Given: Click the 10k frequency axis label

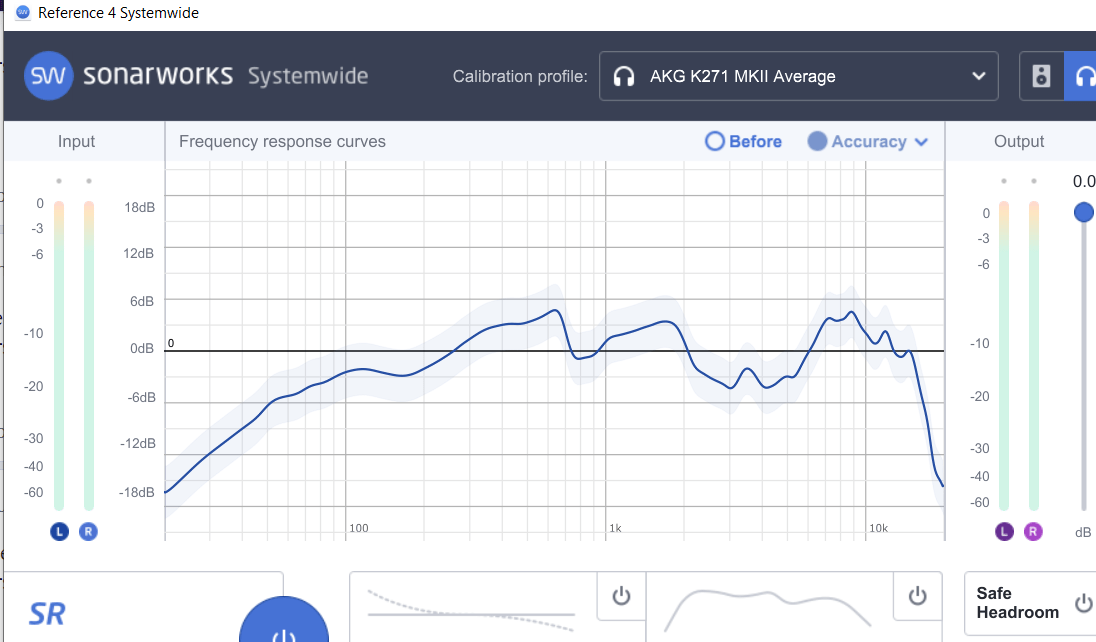Looking at the screenshot, I should 878,528.
